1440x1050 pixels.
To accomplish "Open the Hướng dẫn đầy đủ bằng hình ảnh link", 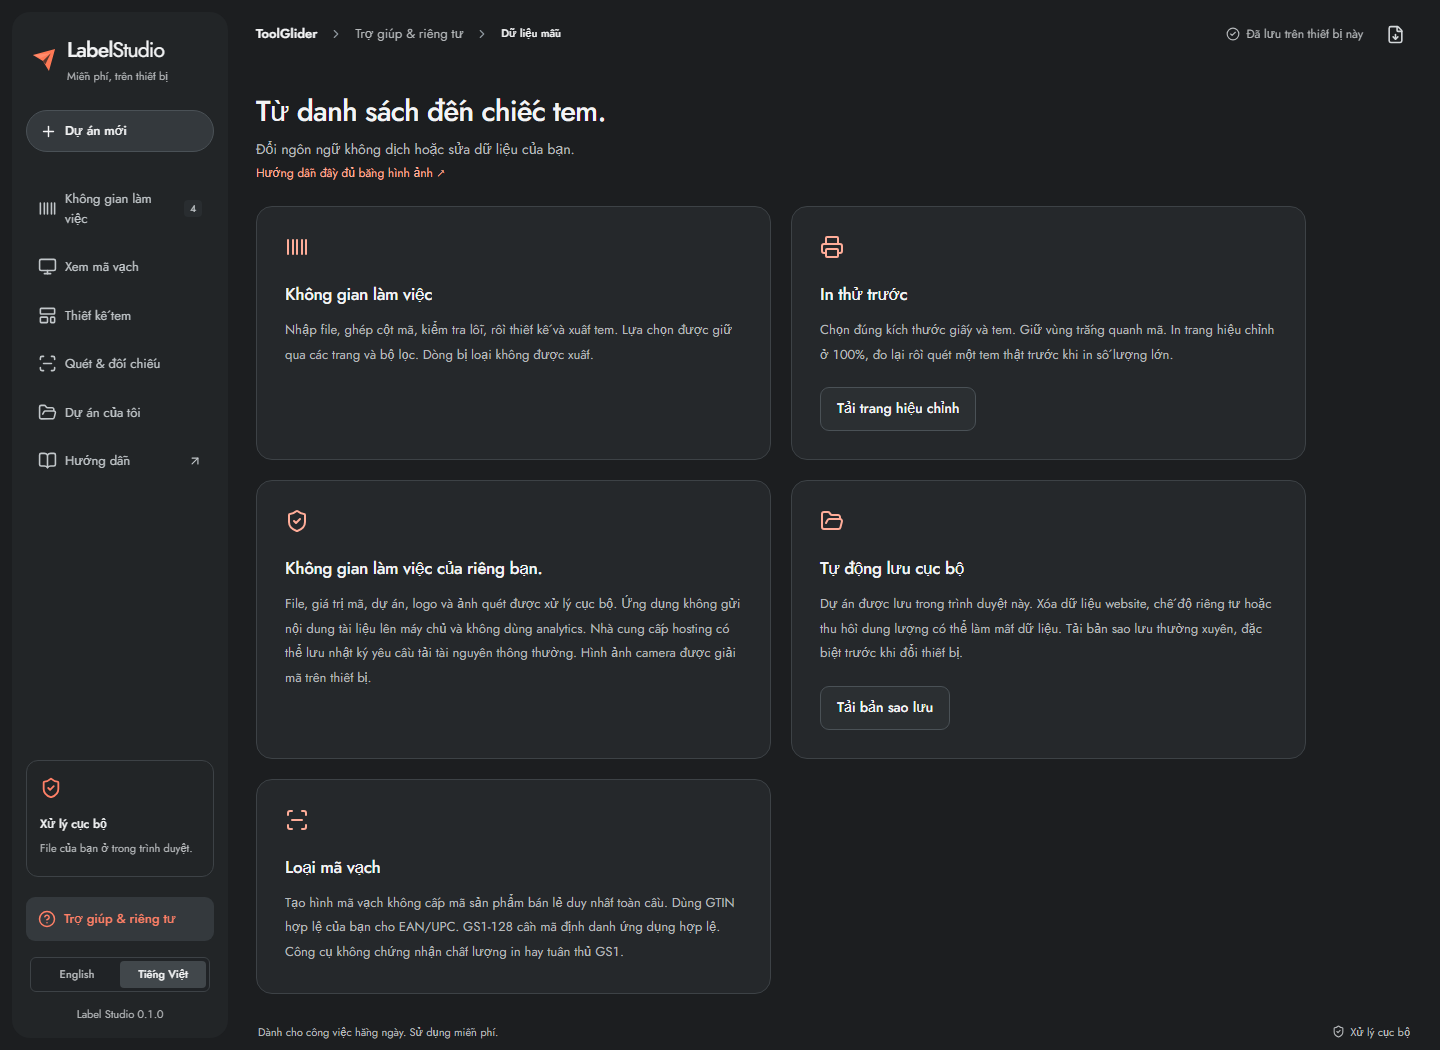I will [350, 173].
